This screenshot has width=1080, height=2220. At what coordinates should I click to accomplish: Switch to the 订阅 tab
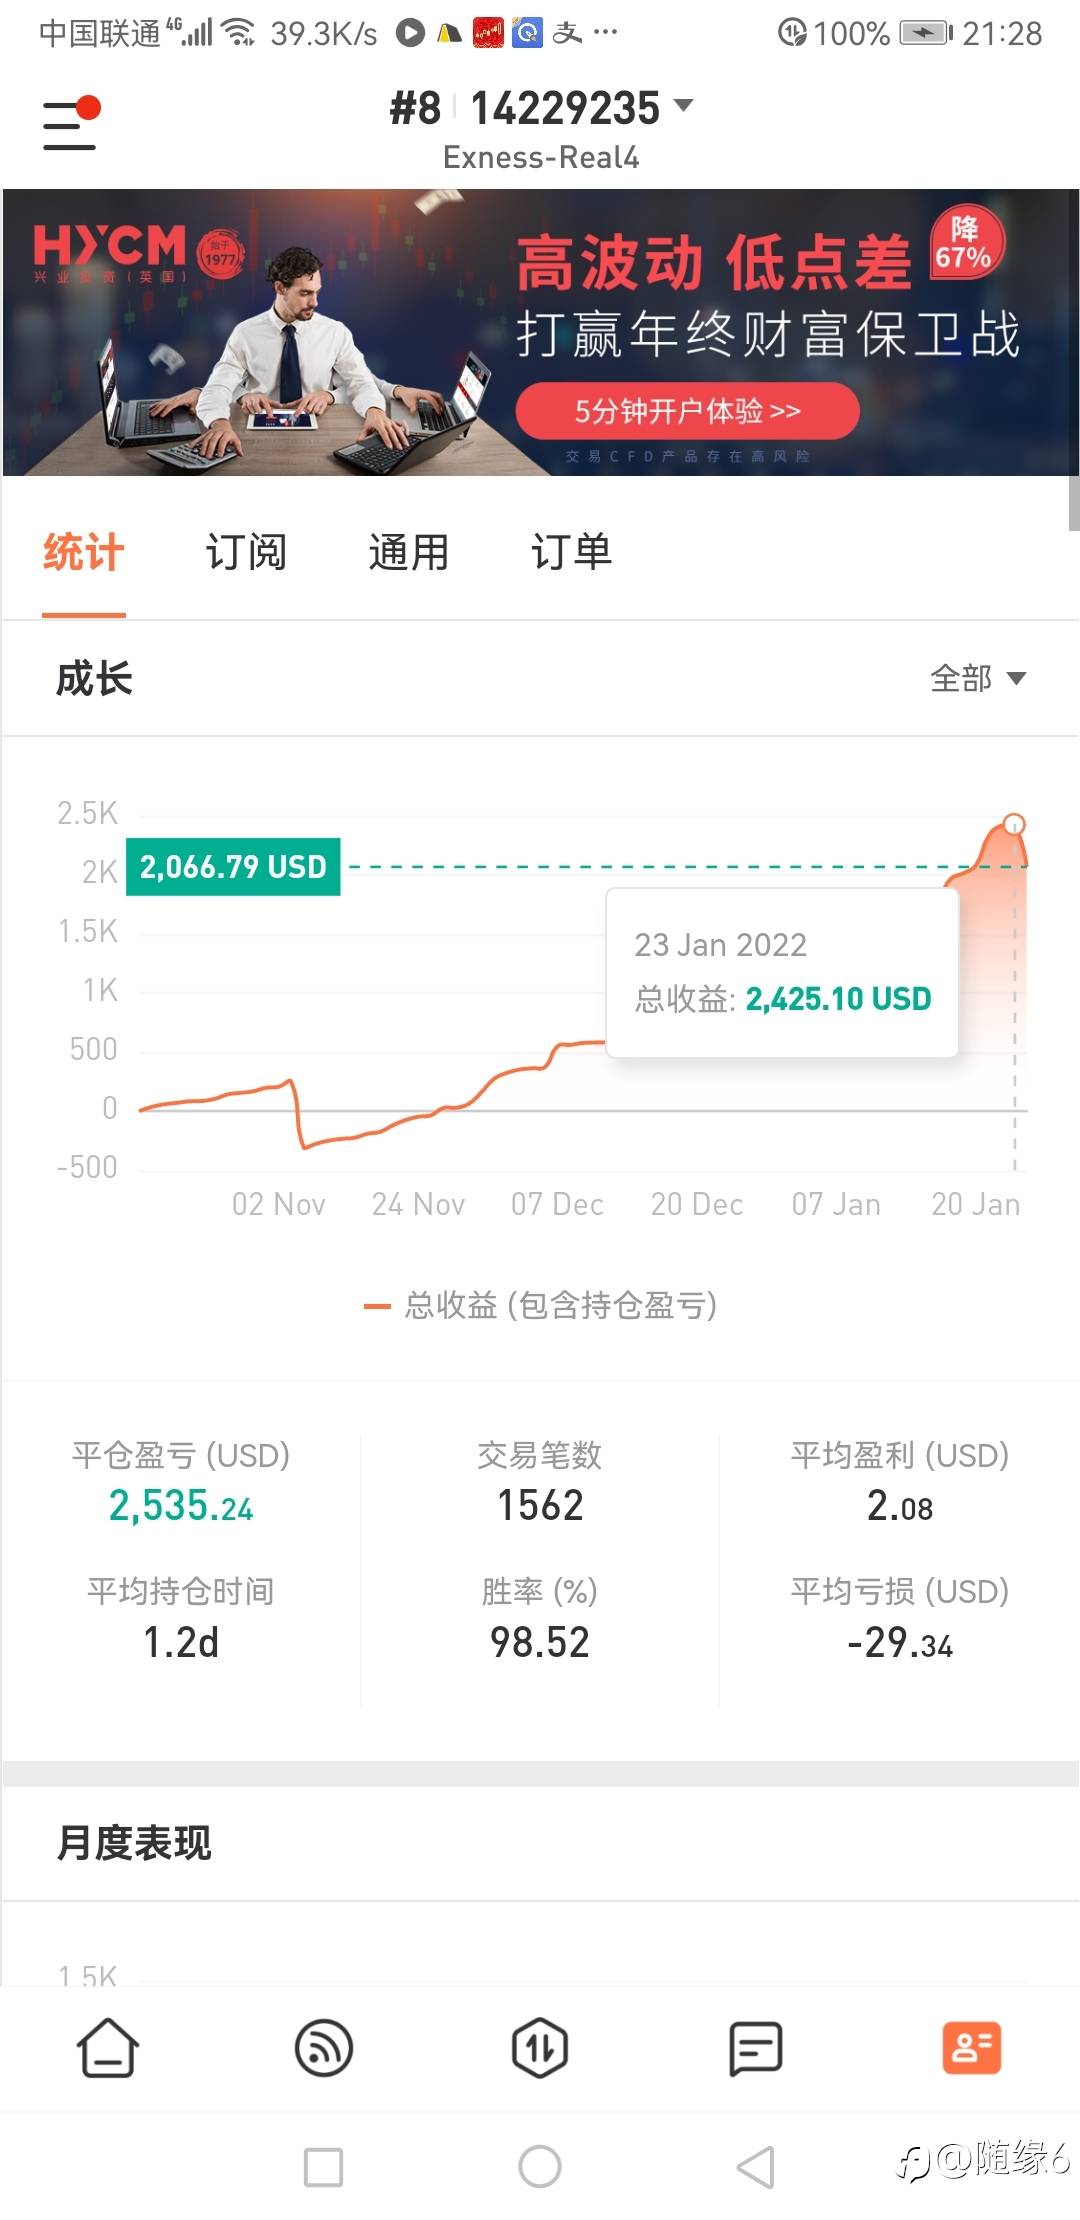click(246, 552)
